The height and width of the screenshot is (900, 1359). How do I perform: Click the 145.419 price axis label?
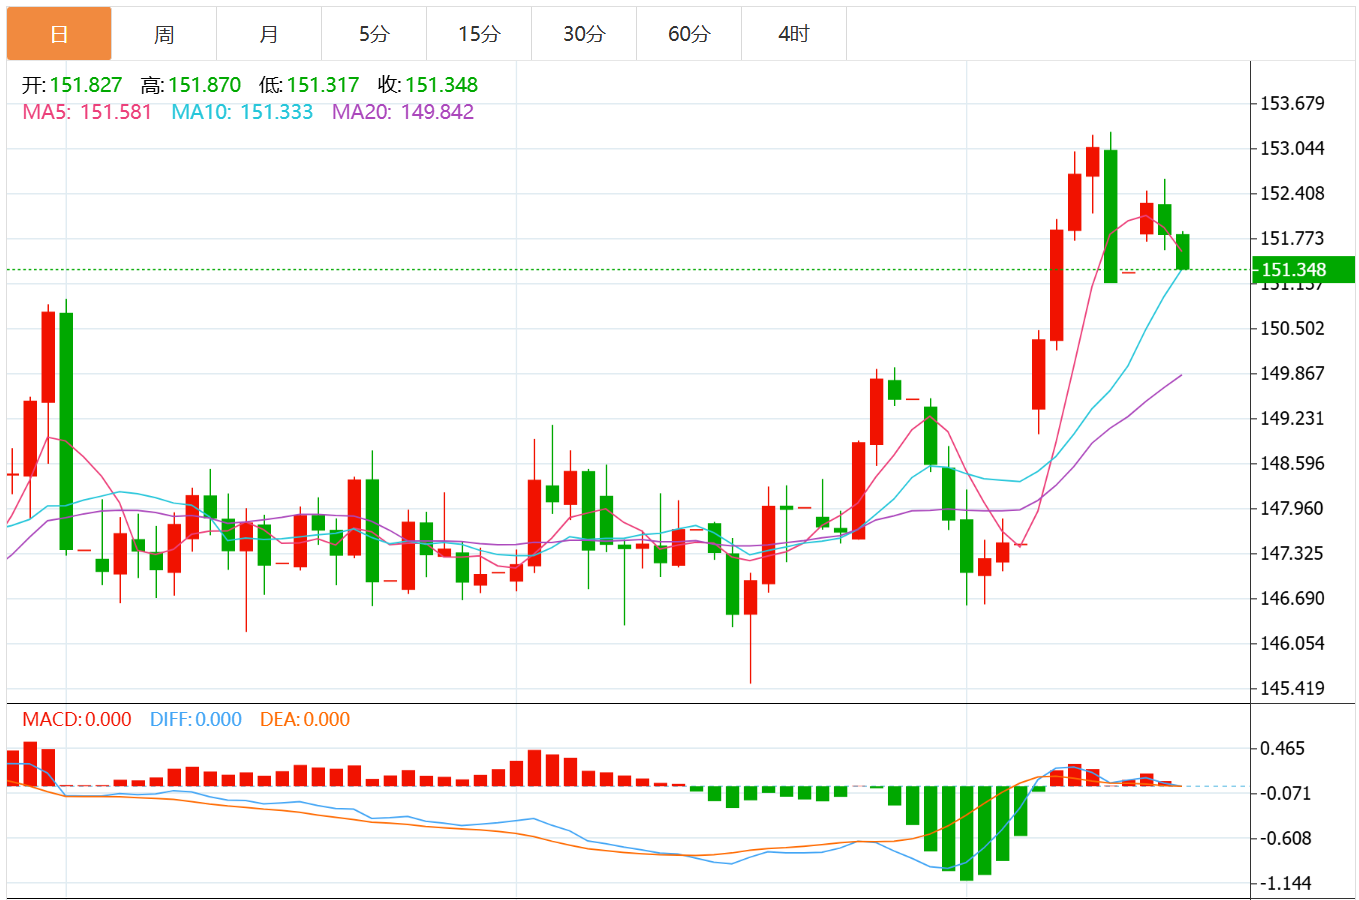click(x=1292, y=688)
